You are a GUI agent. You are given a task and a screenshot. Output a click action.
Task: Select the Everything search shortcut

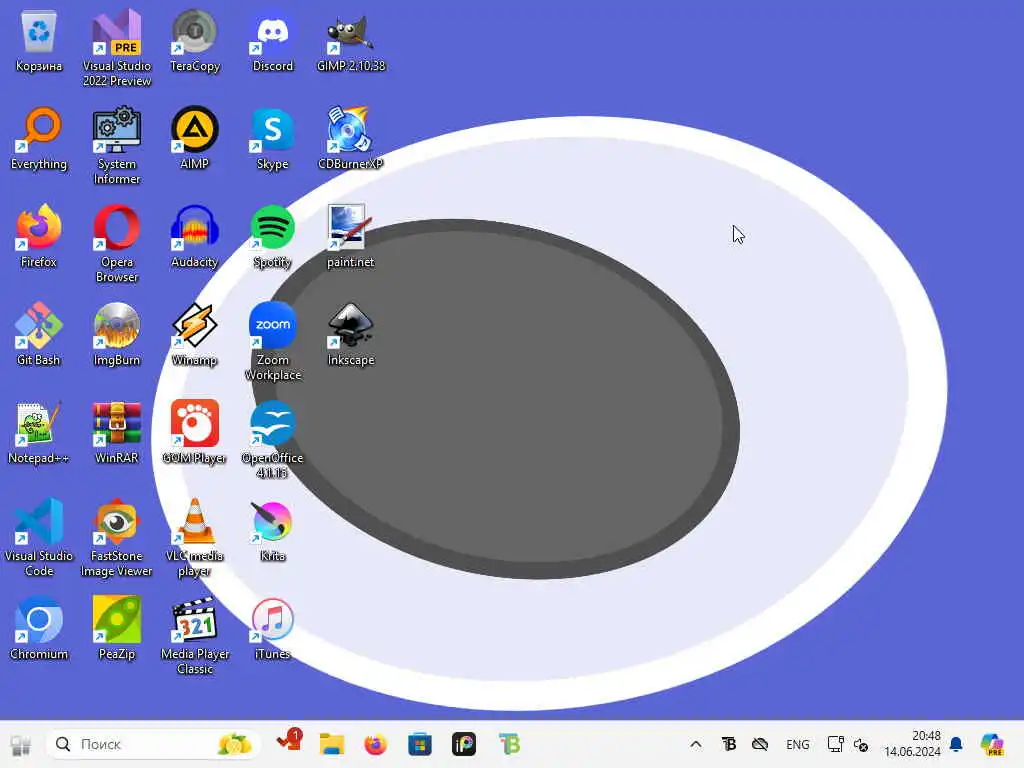point(39,138)
